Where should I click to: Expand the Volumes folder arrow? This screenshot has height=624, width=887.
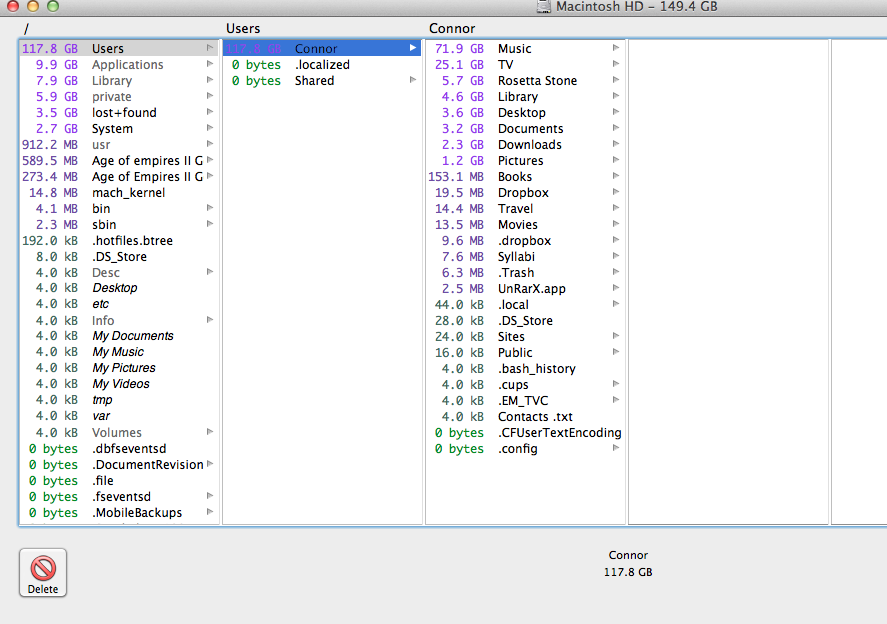(210, 432)
